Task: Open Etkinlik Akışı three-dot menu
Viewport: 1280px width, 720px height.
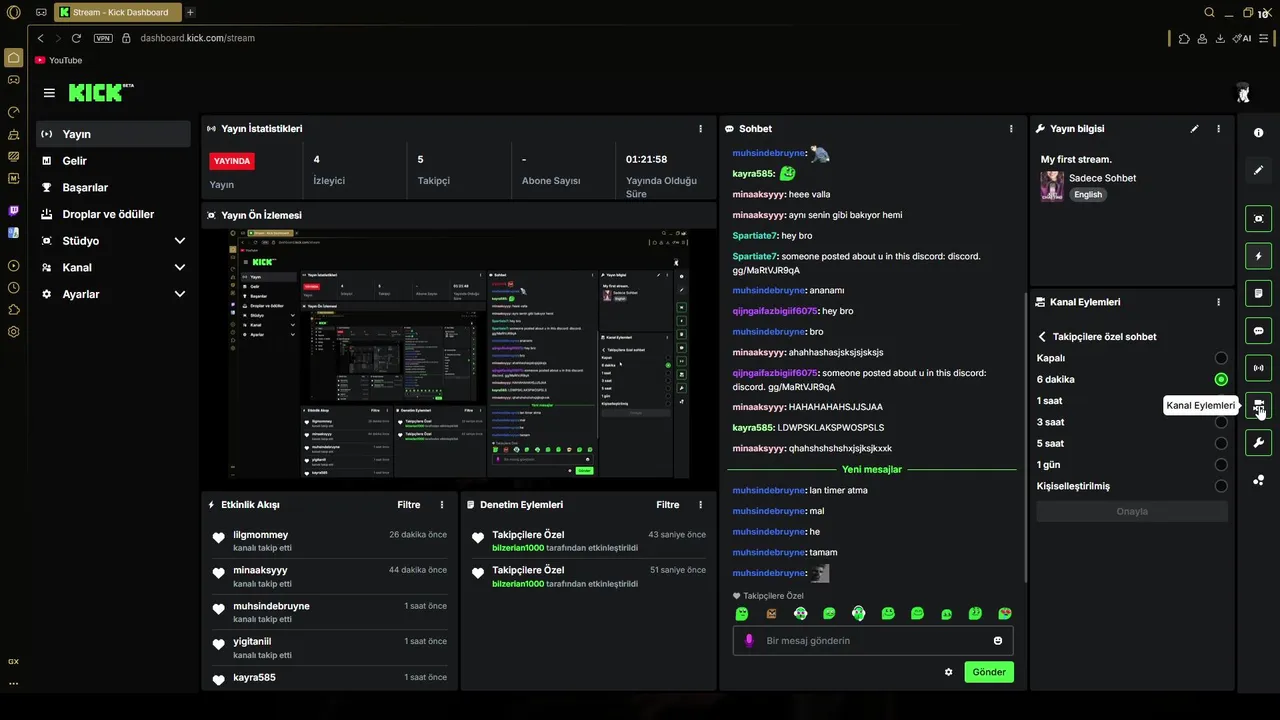Action: [442, 505]
